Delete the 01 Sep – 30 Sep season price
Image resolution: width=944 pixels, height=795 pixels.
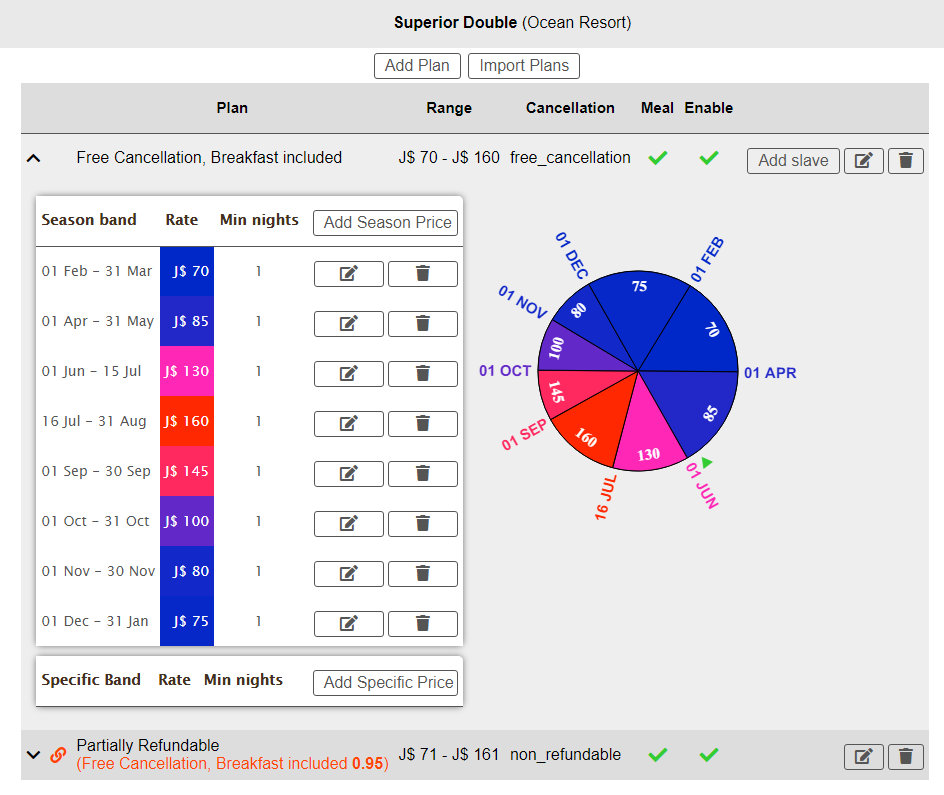point(423,474)
